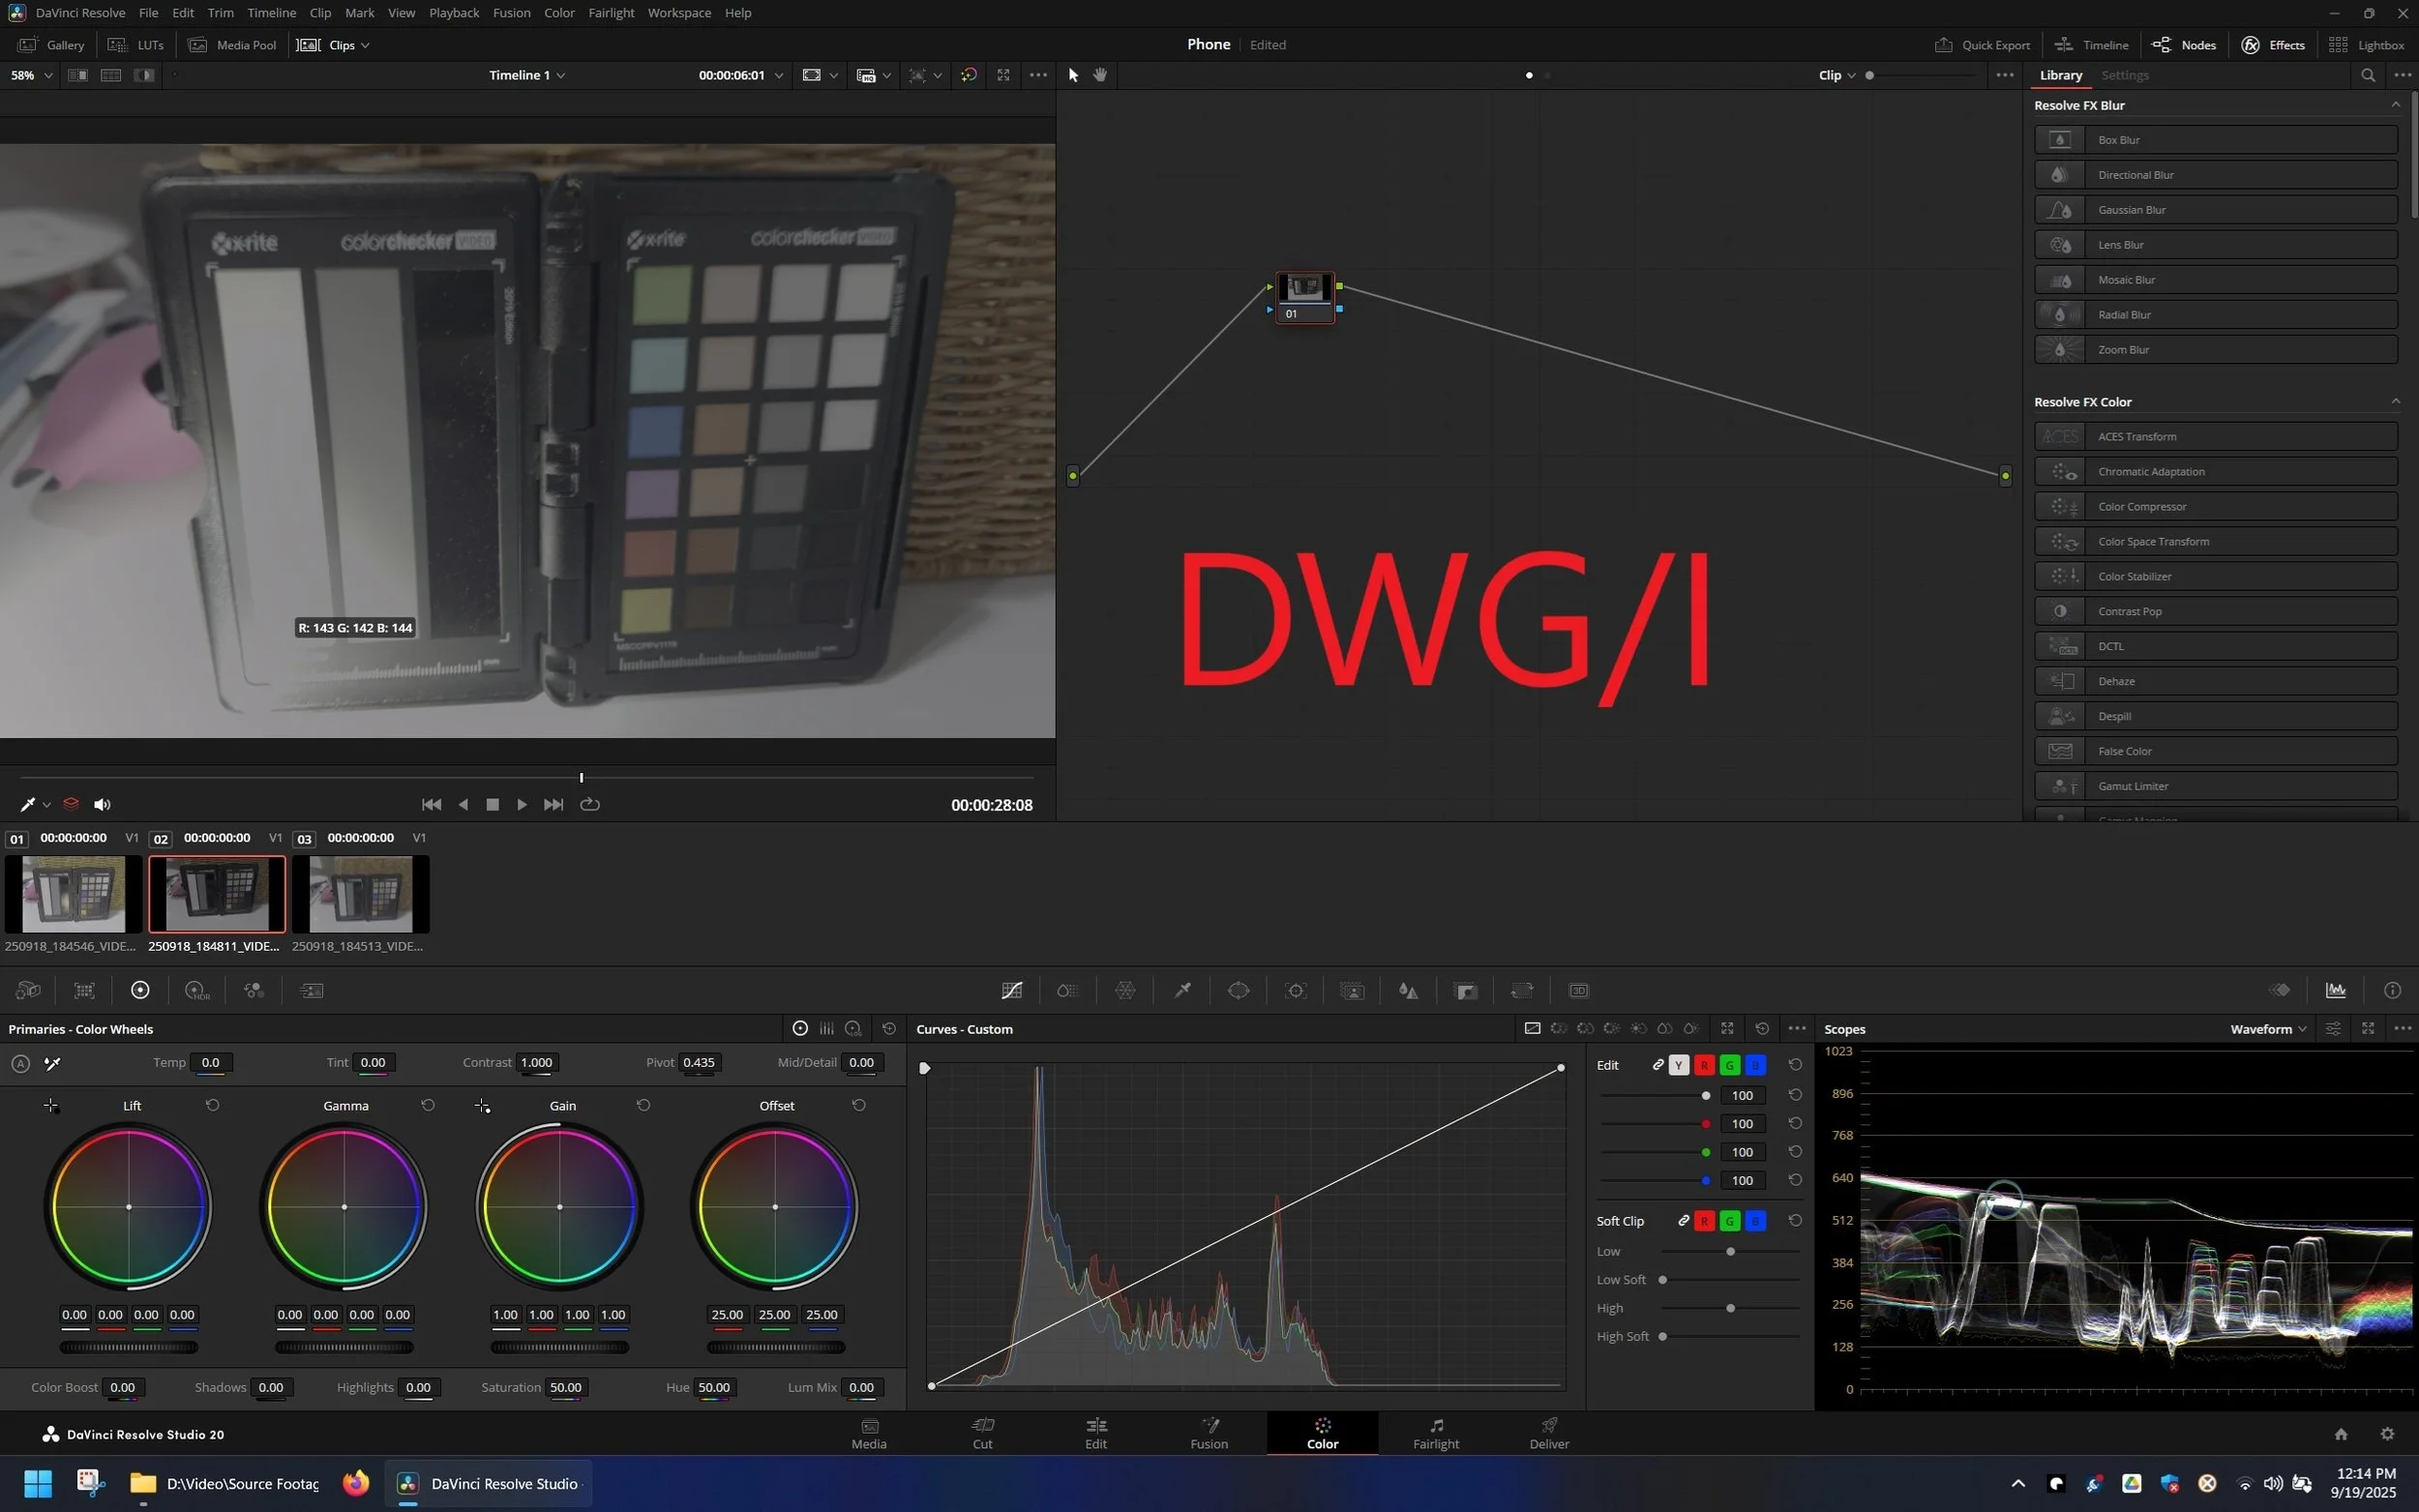Click the Quick Export button
The image size is (2419, 1512).
point(1982,45)
